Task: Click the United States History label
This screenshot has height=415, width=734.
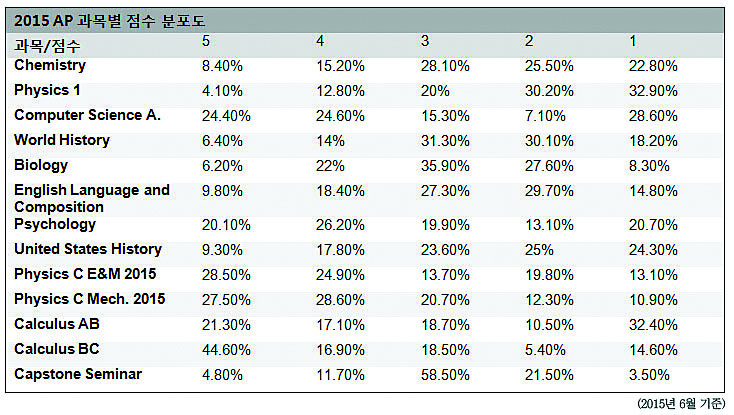Action: (88, 249)
